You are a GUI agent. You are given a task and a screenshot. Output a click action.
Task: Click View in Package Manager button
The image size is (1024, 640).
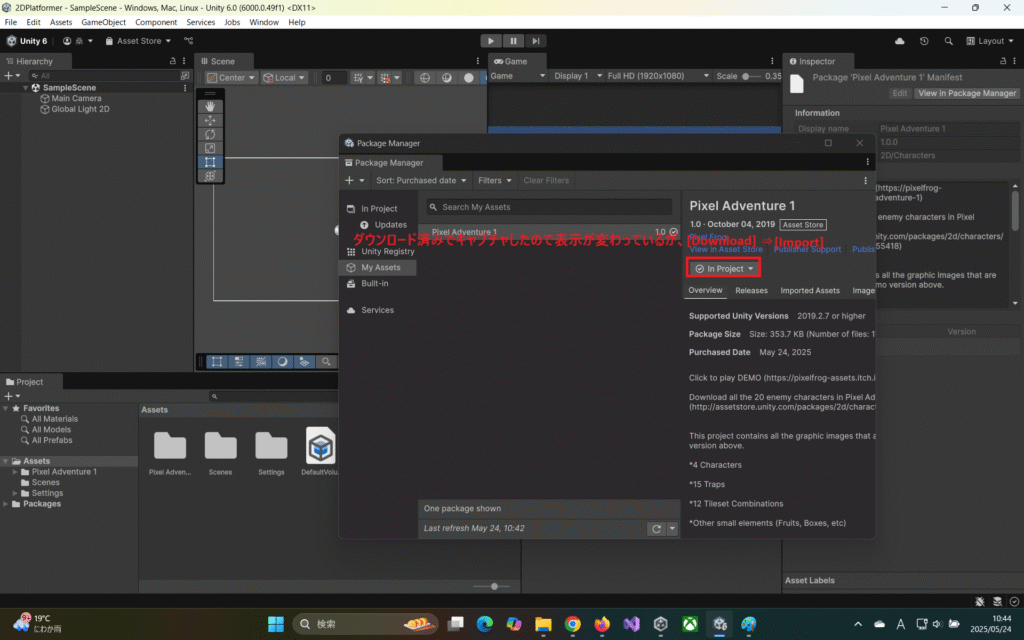click(966, 93)
